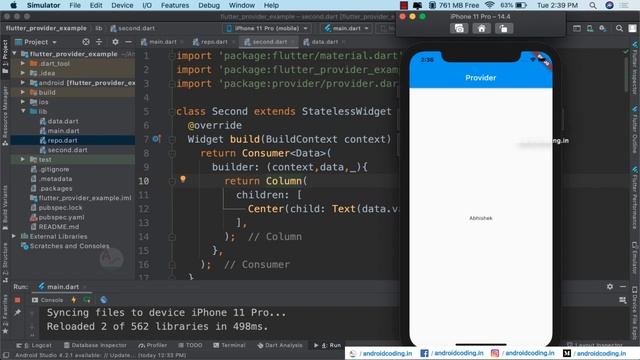The image size is (640, 360).
Task: Click the tool window toggle icon in the status bar corner
Action: 6,356
